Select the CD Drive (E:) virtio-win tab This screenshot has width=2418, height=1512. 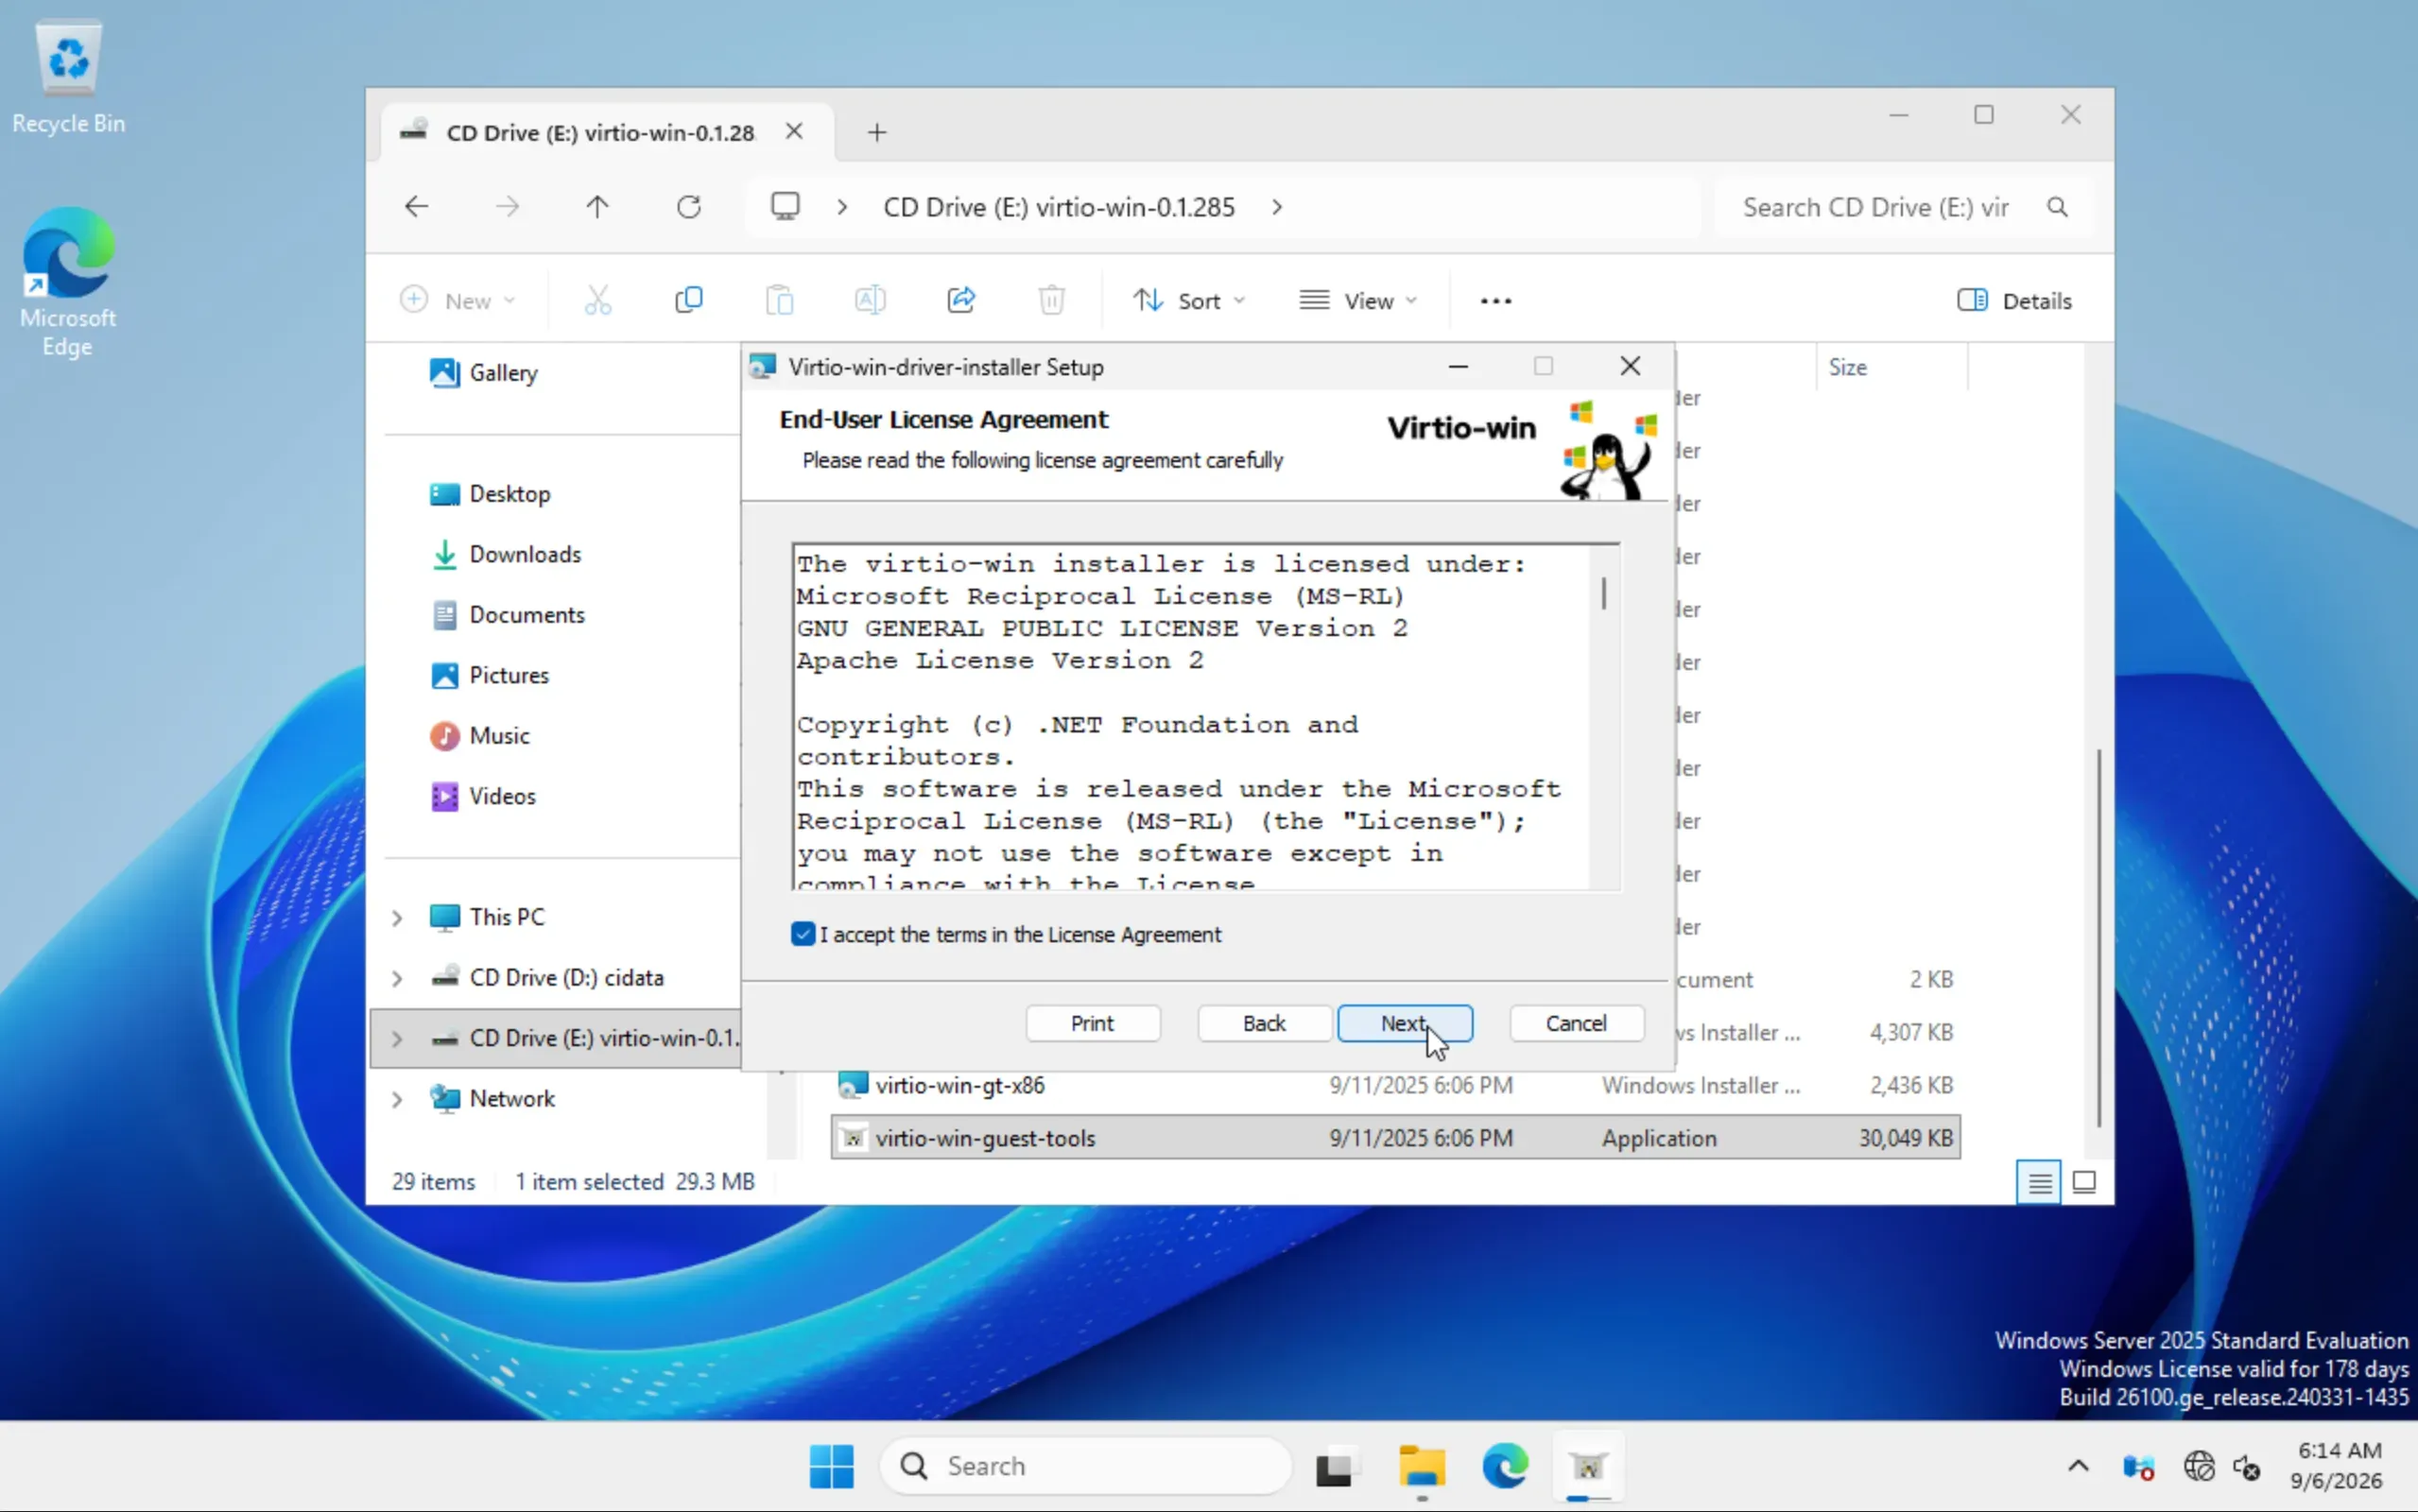pos(606,132)
